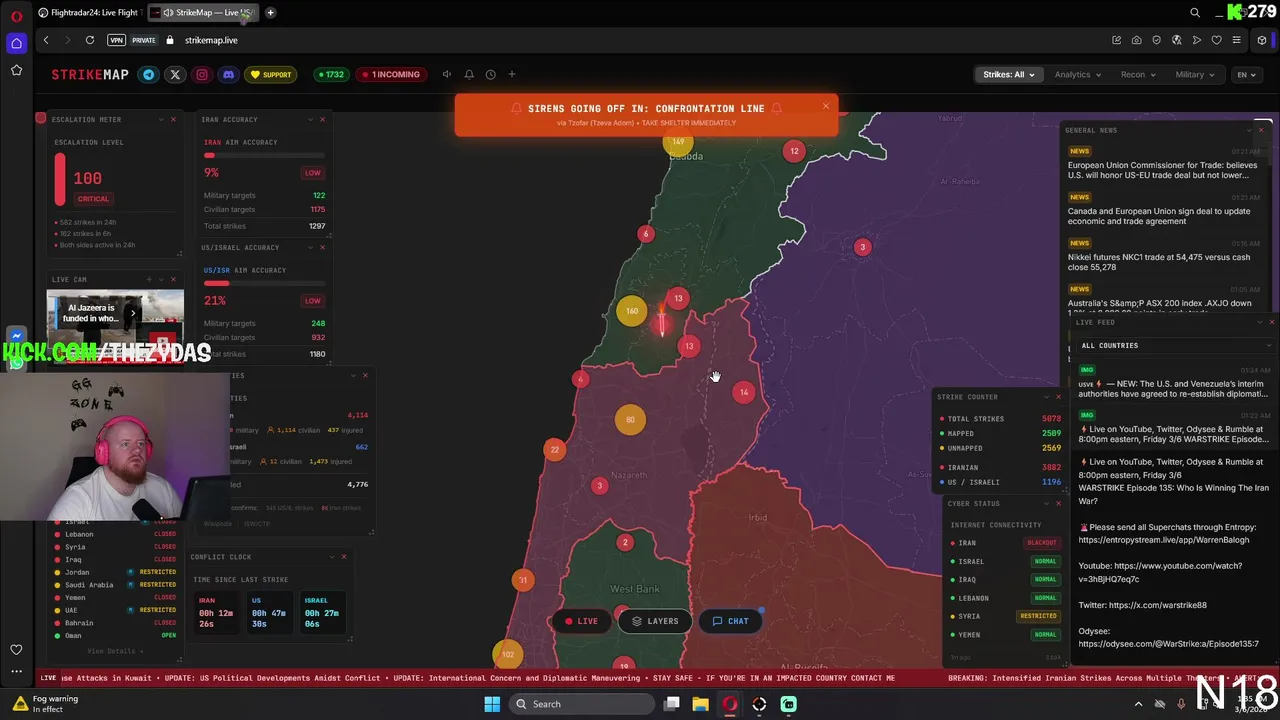The height and width of the screenshot is (720, 1280).
Task: Open the StrikeMap Telegram channel icon
Action: (x=149, y=74)
